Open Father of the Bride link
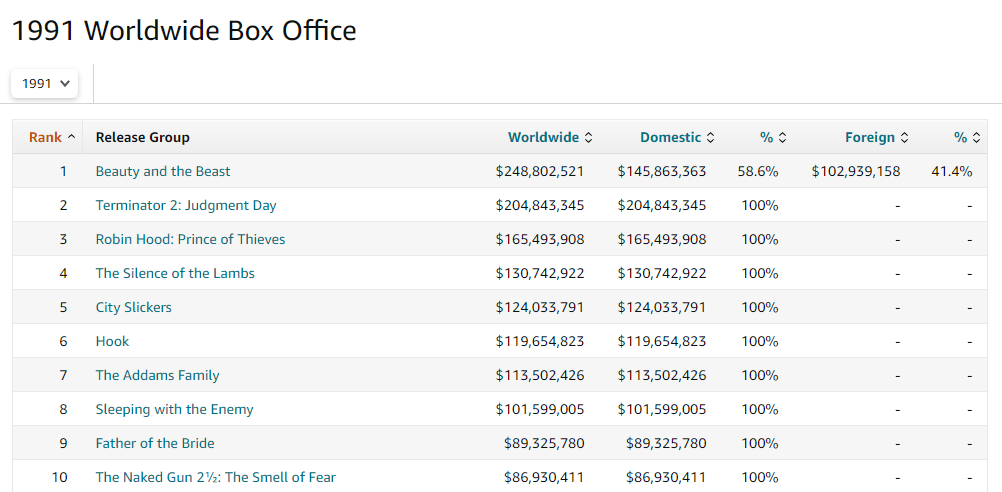This screenshot has height=492, width=1002. pos(155,443)
